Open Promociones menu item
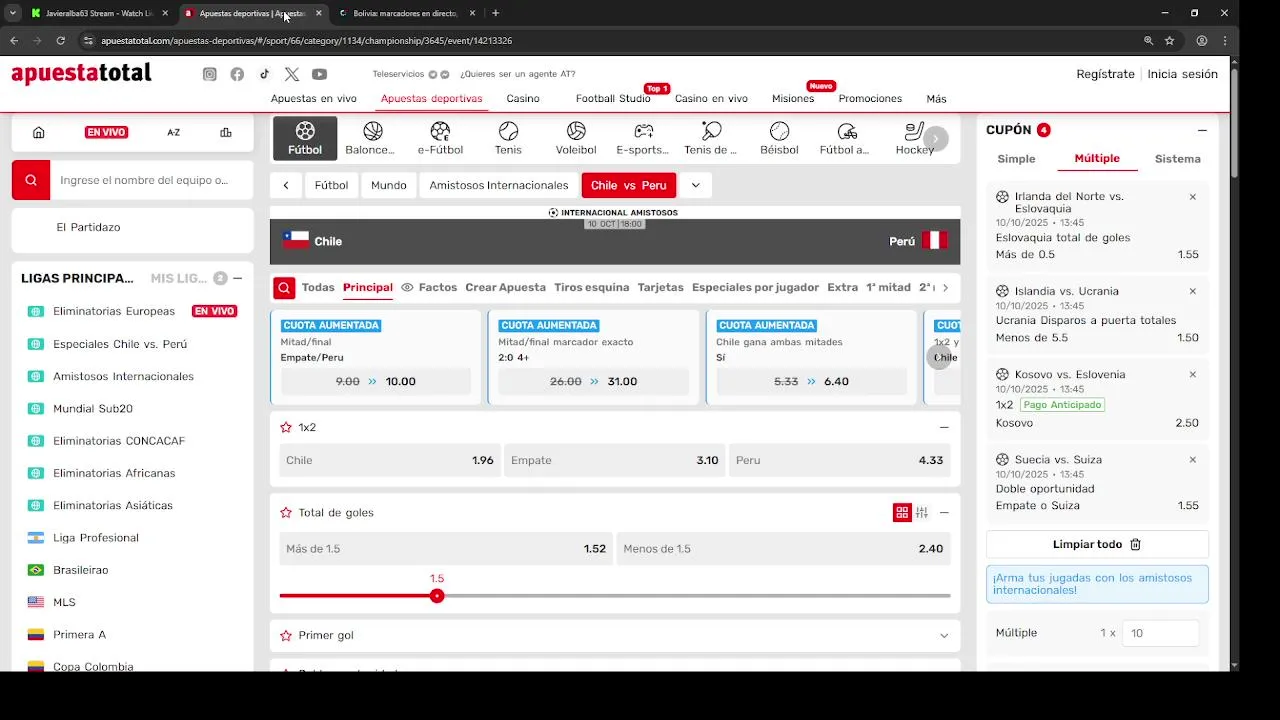This screenshot has width=1280, height=720. (x=870, y=99)
